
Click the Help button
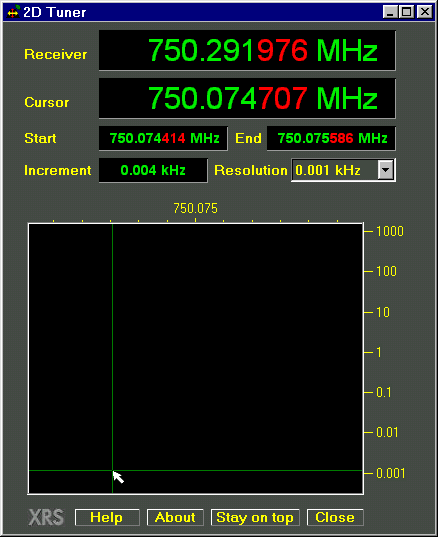point(107,517)
